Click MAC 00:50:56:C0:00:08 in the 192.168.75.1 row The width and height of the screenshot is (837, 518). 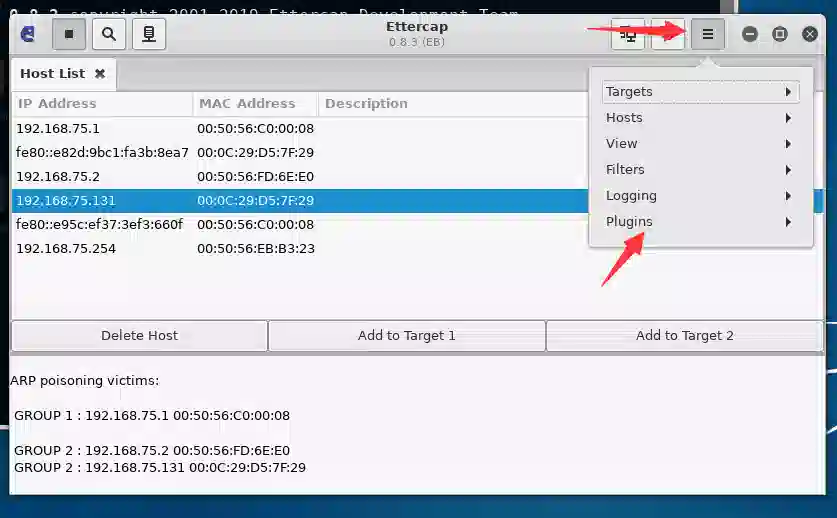coord(255,129)
